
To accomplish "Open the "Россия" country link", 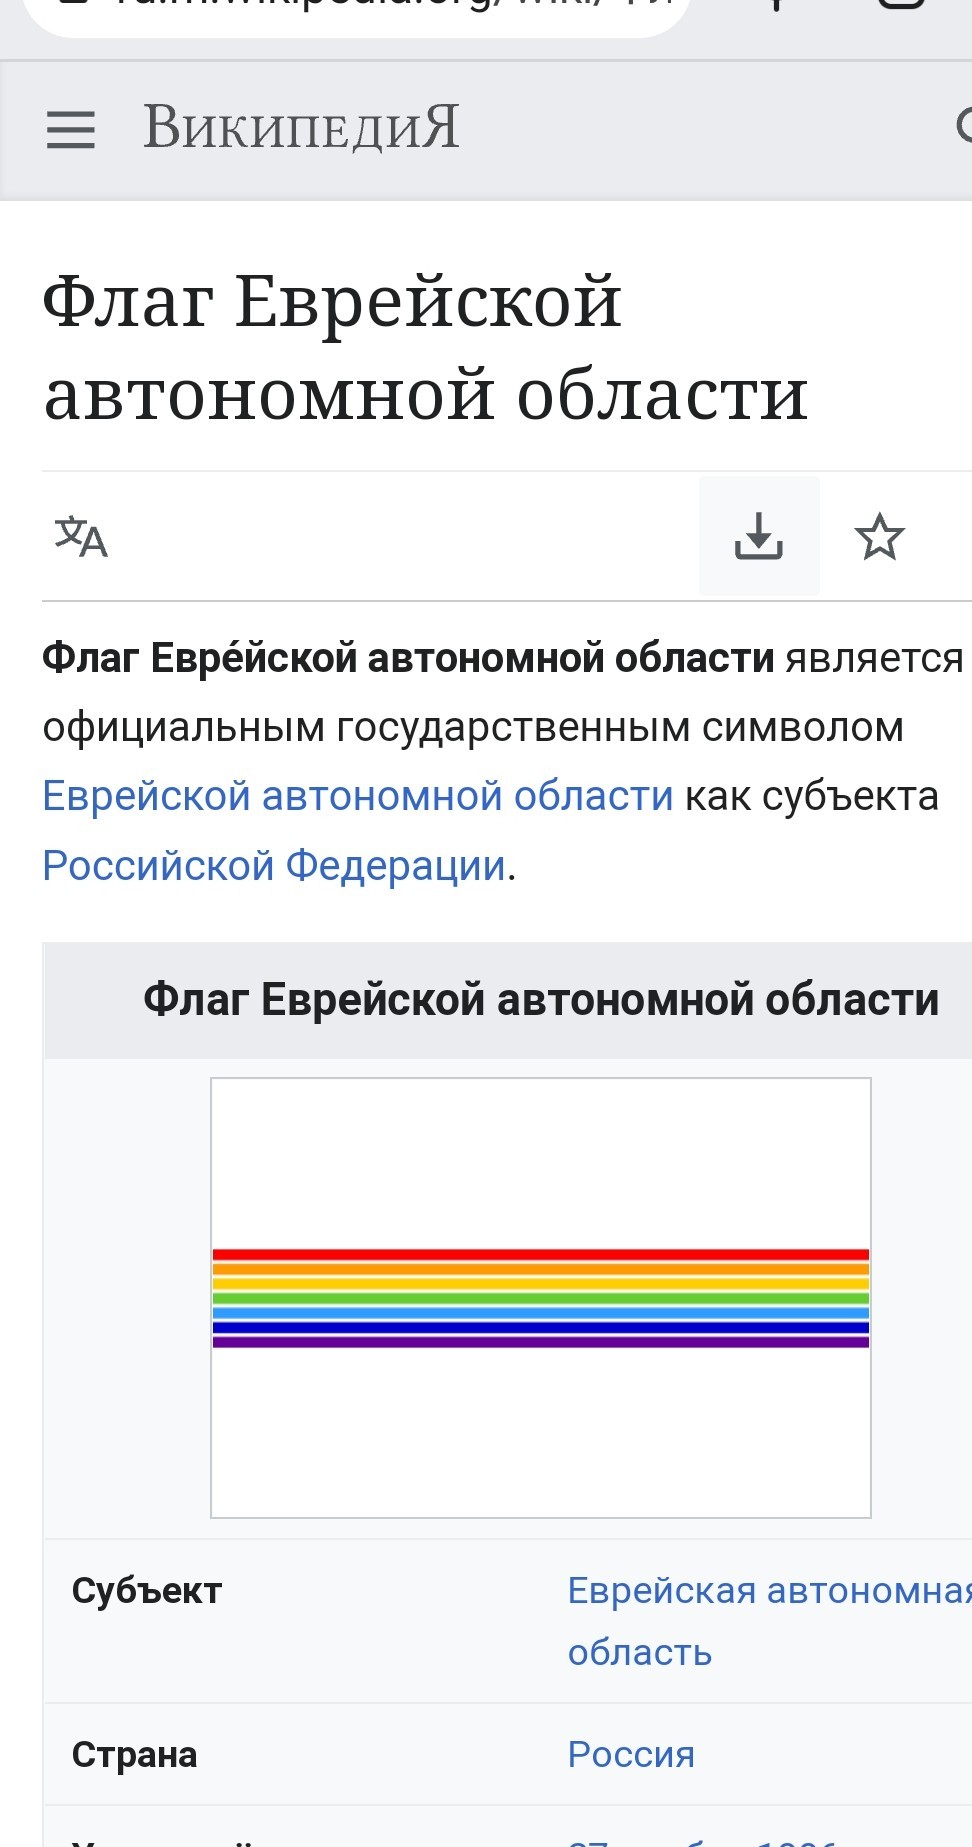I will (x=631, y=1754).
